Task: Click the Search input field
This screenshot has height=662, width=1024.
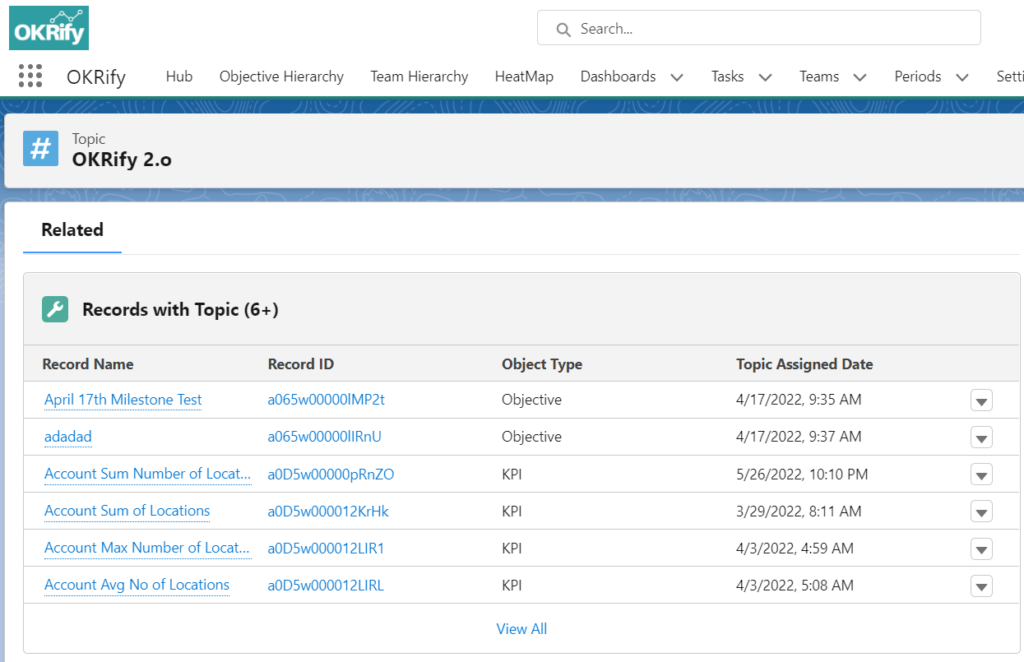Action: (758, 29)
